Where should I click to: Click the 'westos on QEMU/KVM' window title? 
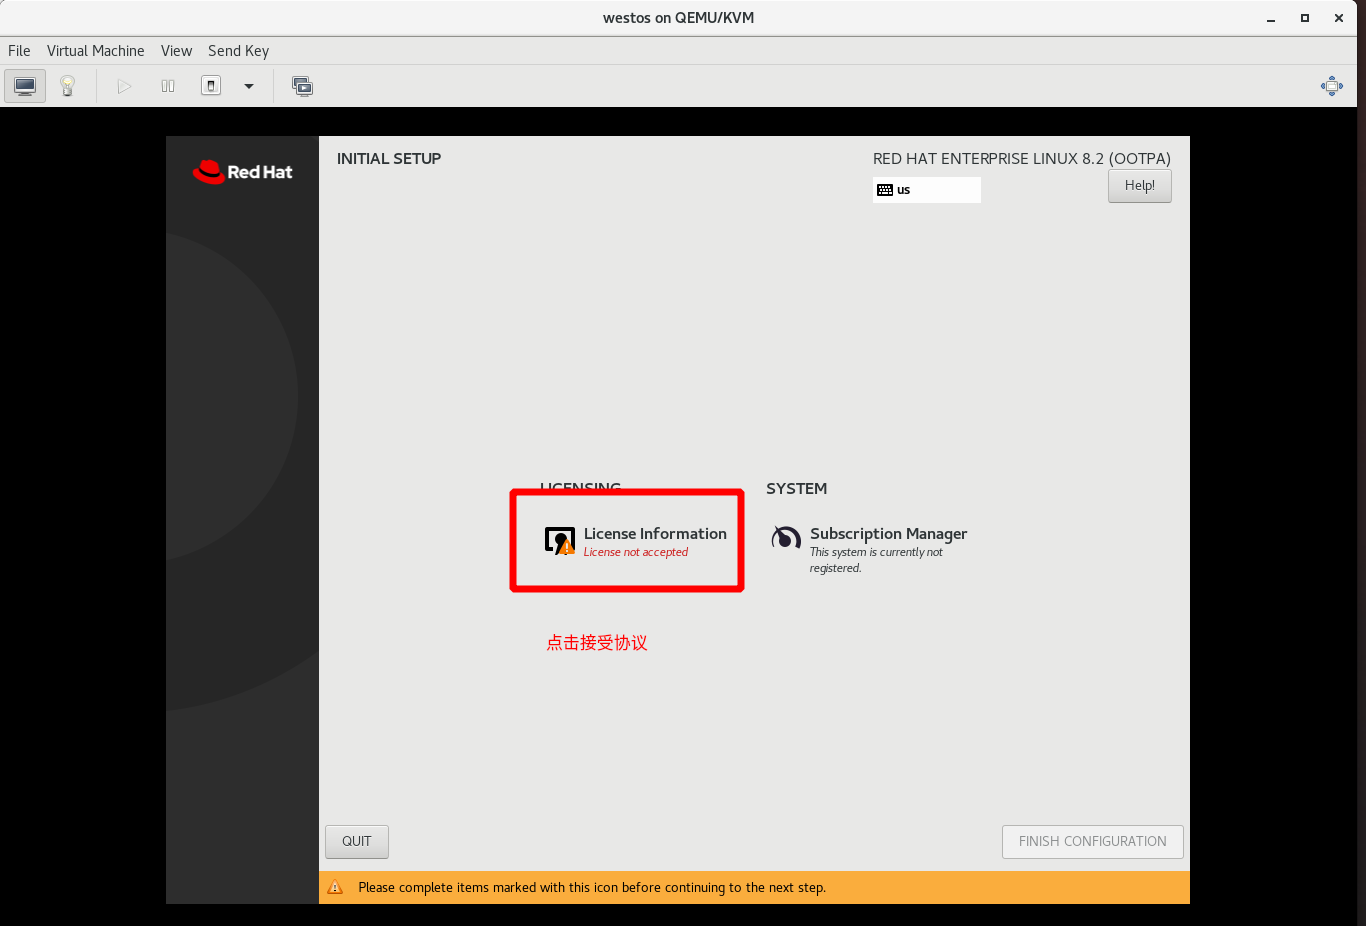tap(679, 18)
